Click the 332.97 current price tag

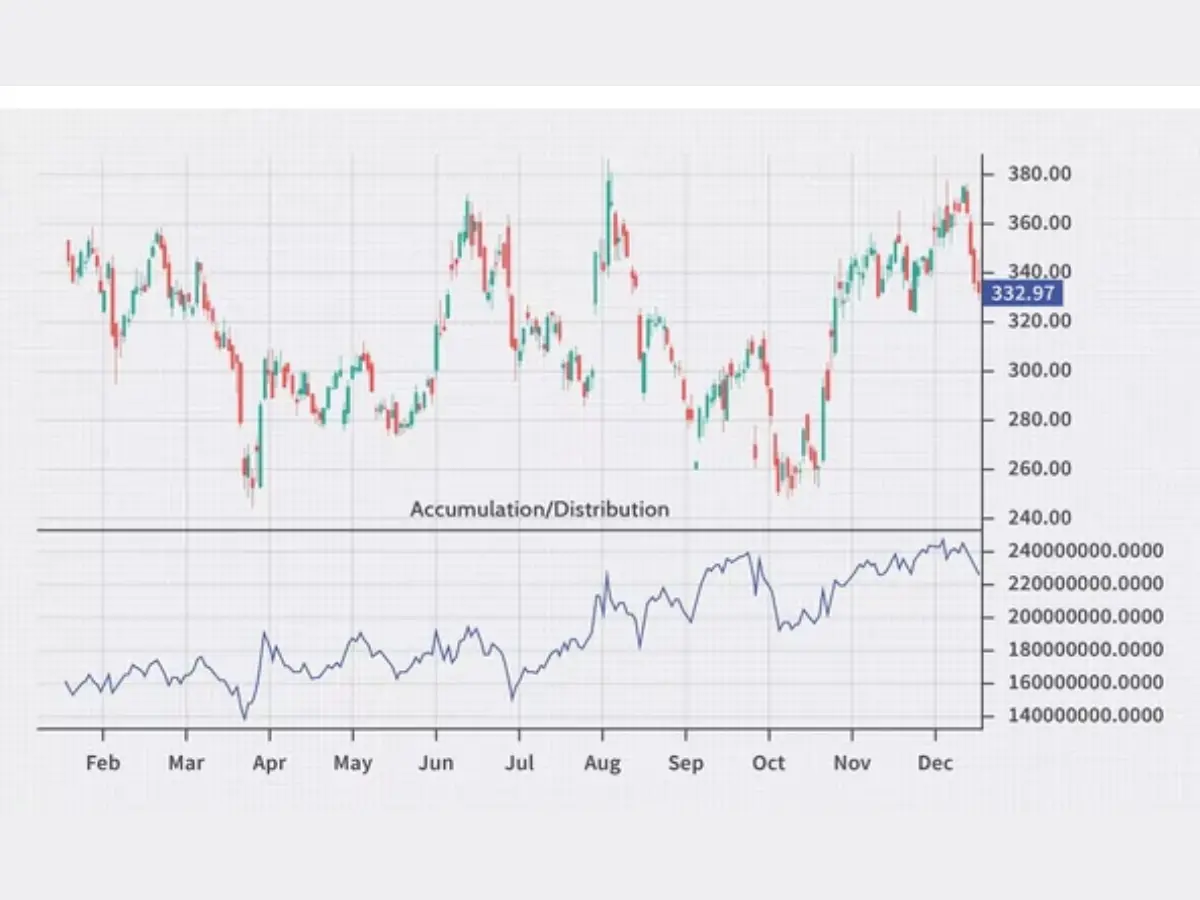click(x=1019, y=294)
